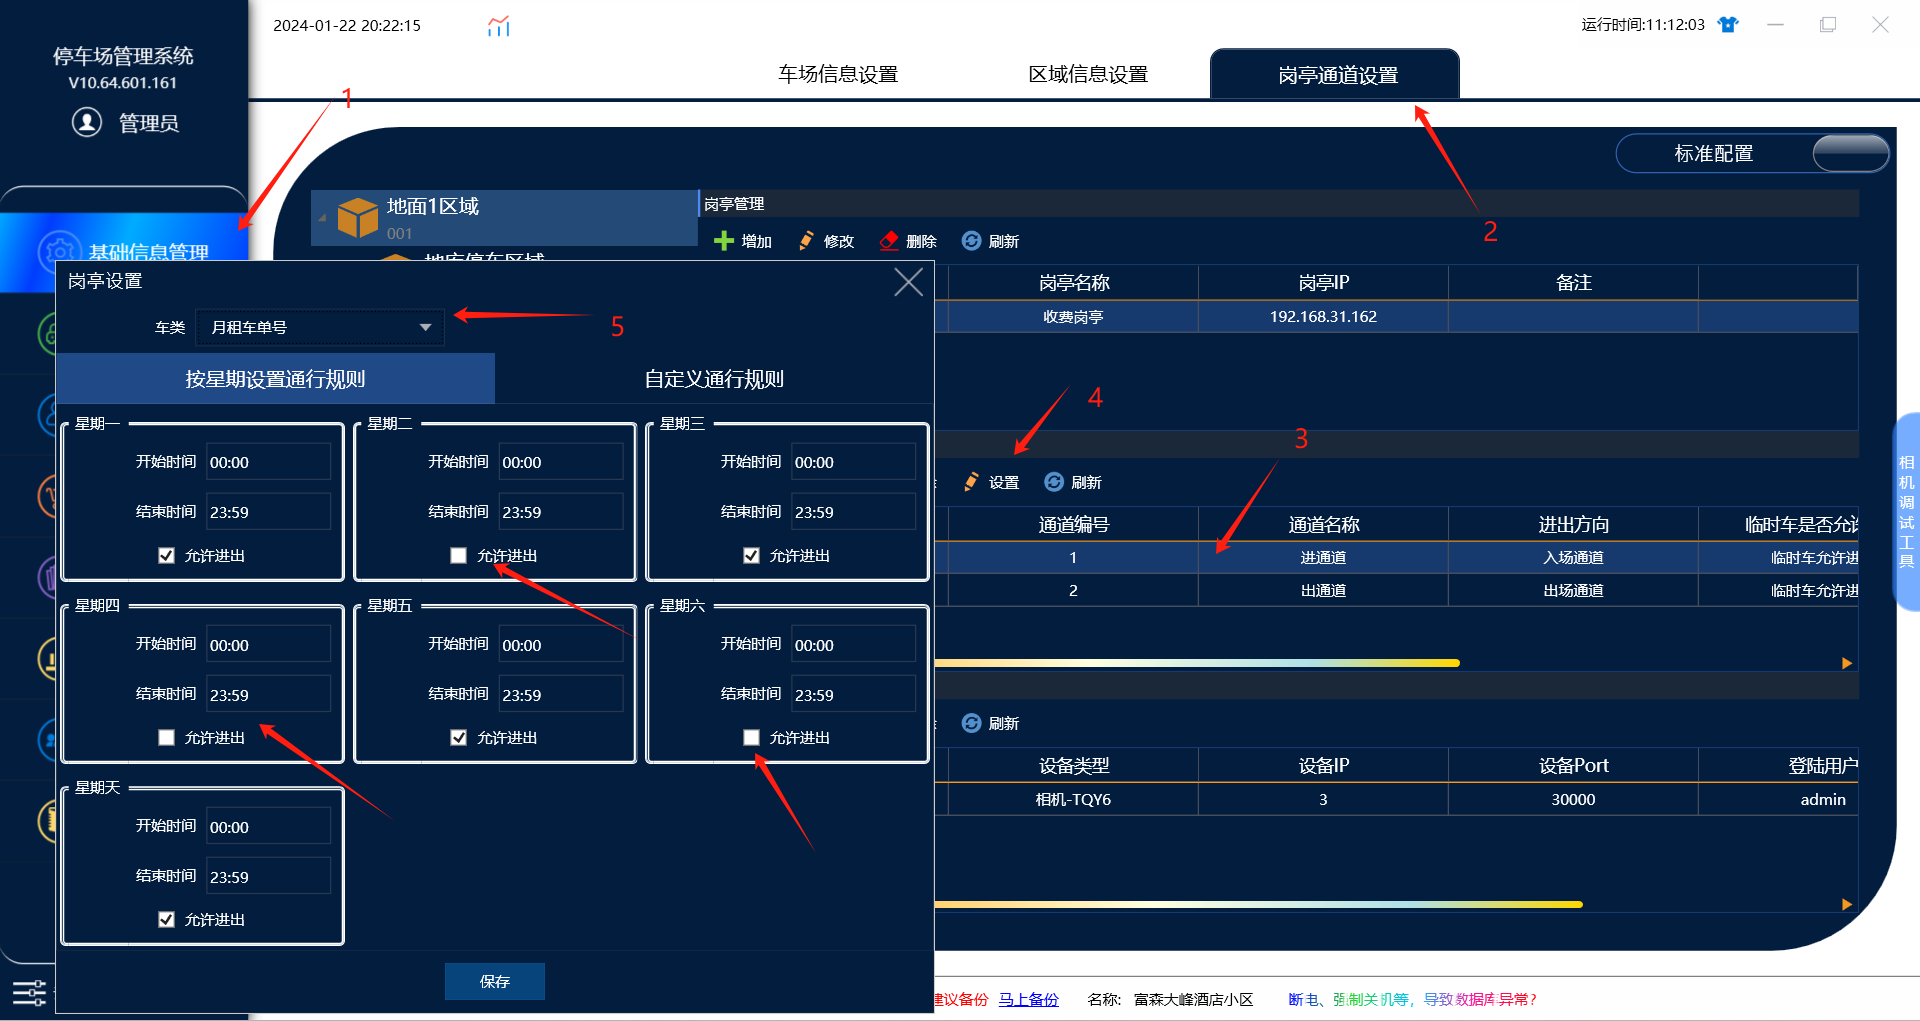Click the right arrow of the channel table scrollbar
Viewport: 1920px width, 1021px height.
coord(1847,663)
